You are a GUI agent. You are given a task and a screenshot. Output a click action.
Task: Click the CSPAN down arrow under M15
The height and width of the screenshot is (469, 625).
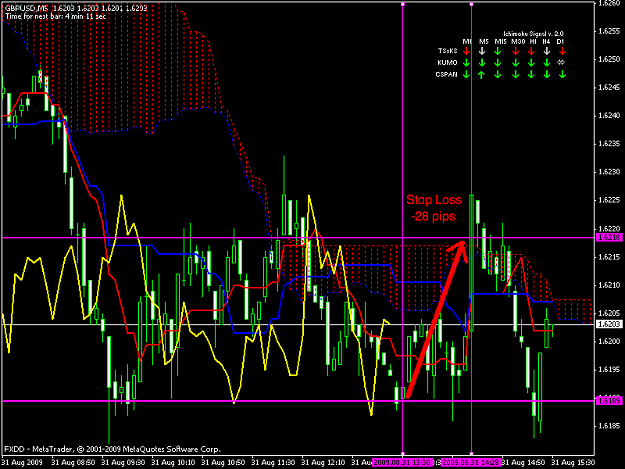[x=497, y=75]
